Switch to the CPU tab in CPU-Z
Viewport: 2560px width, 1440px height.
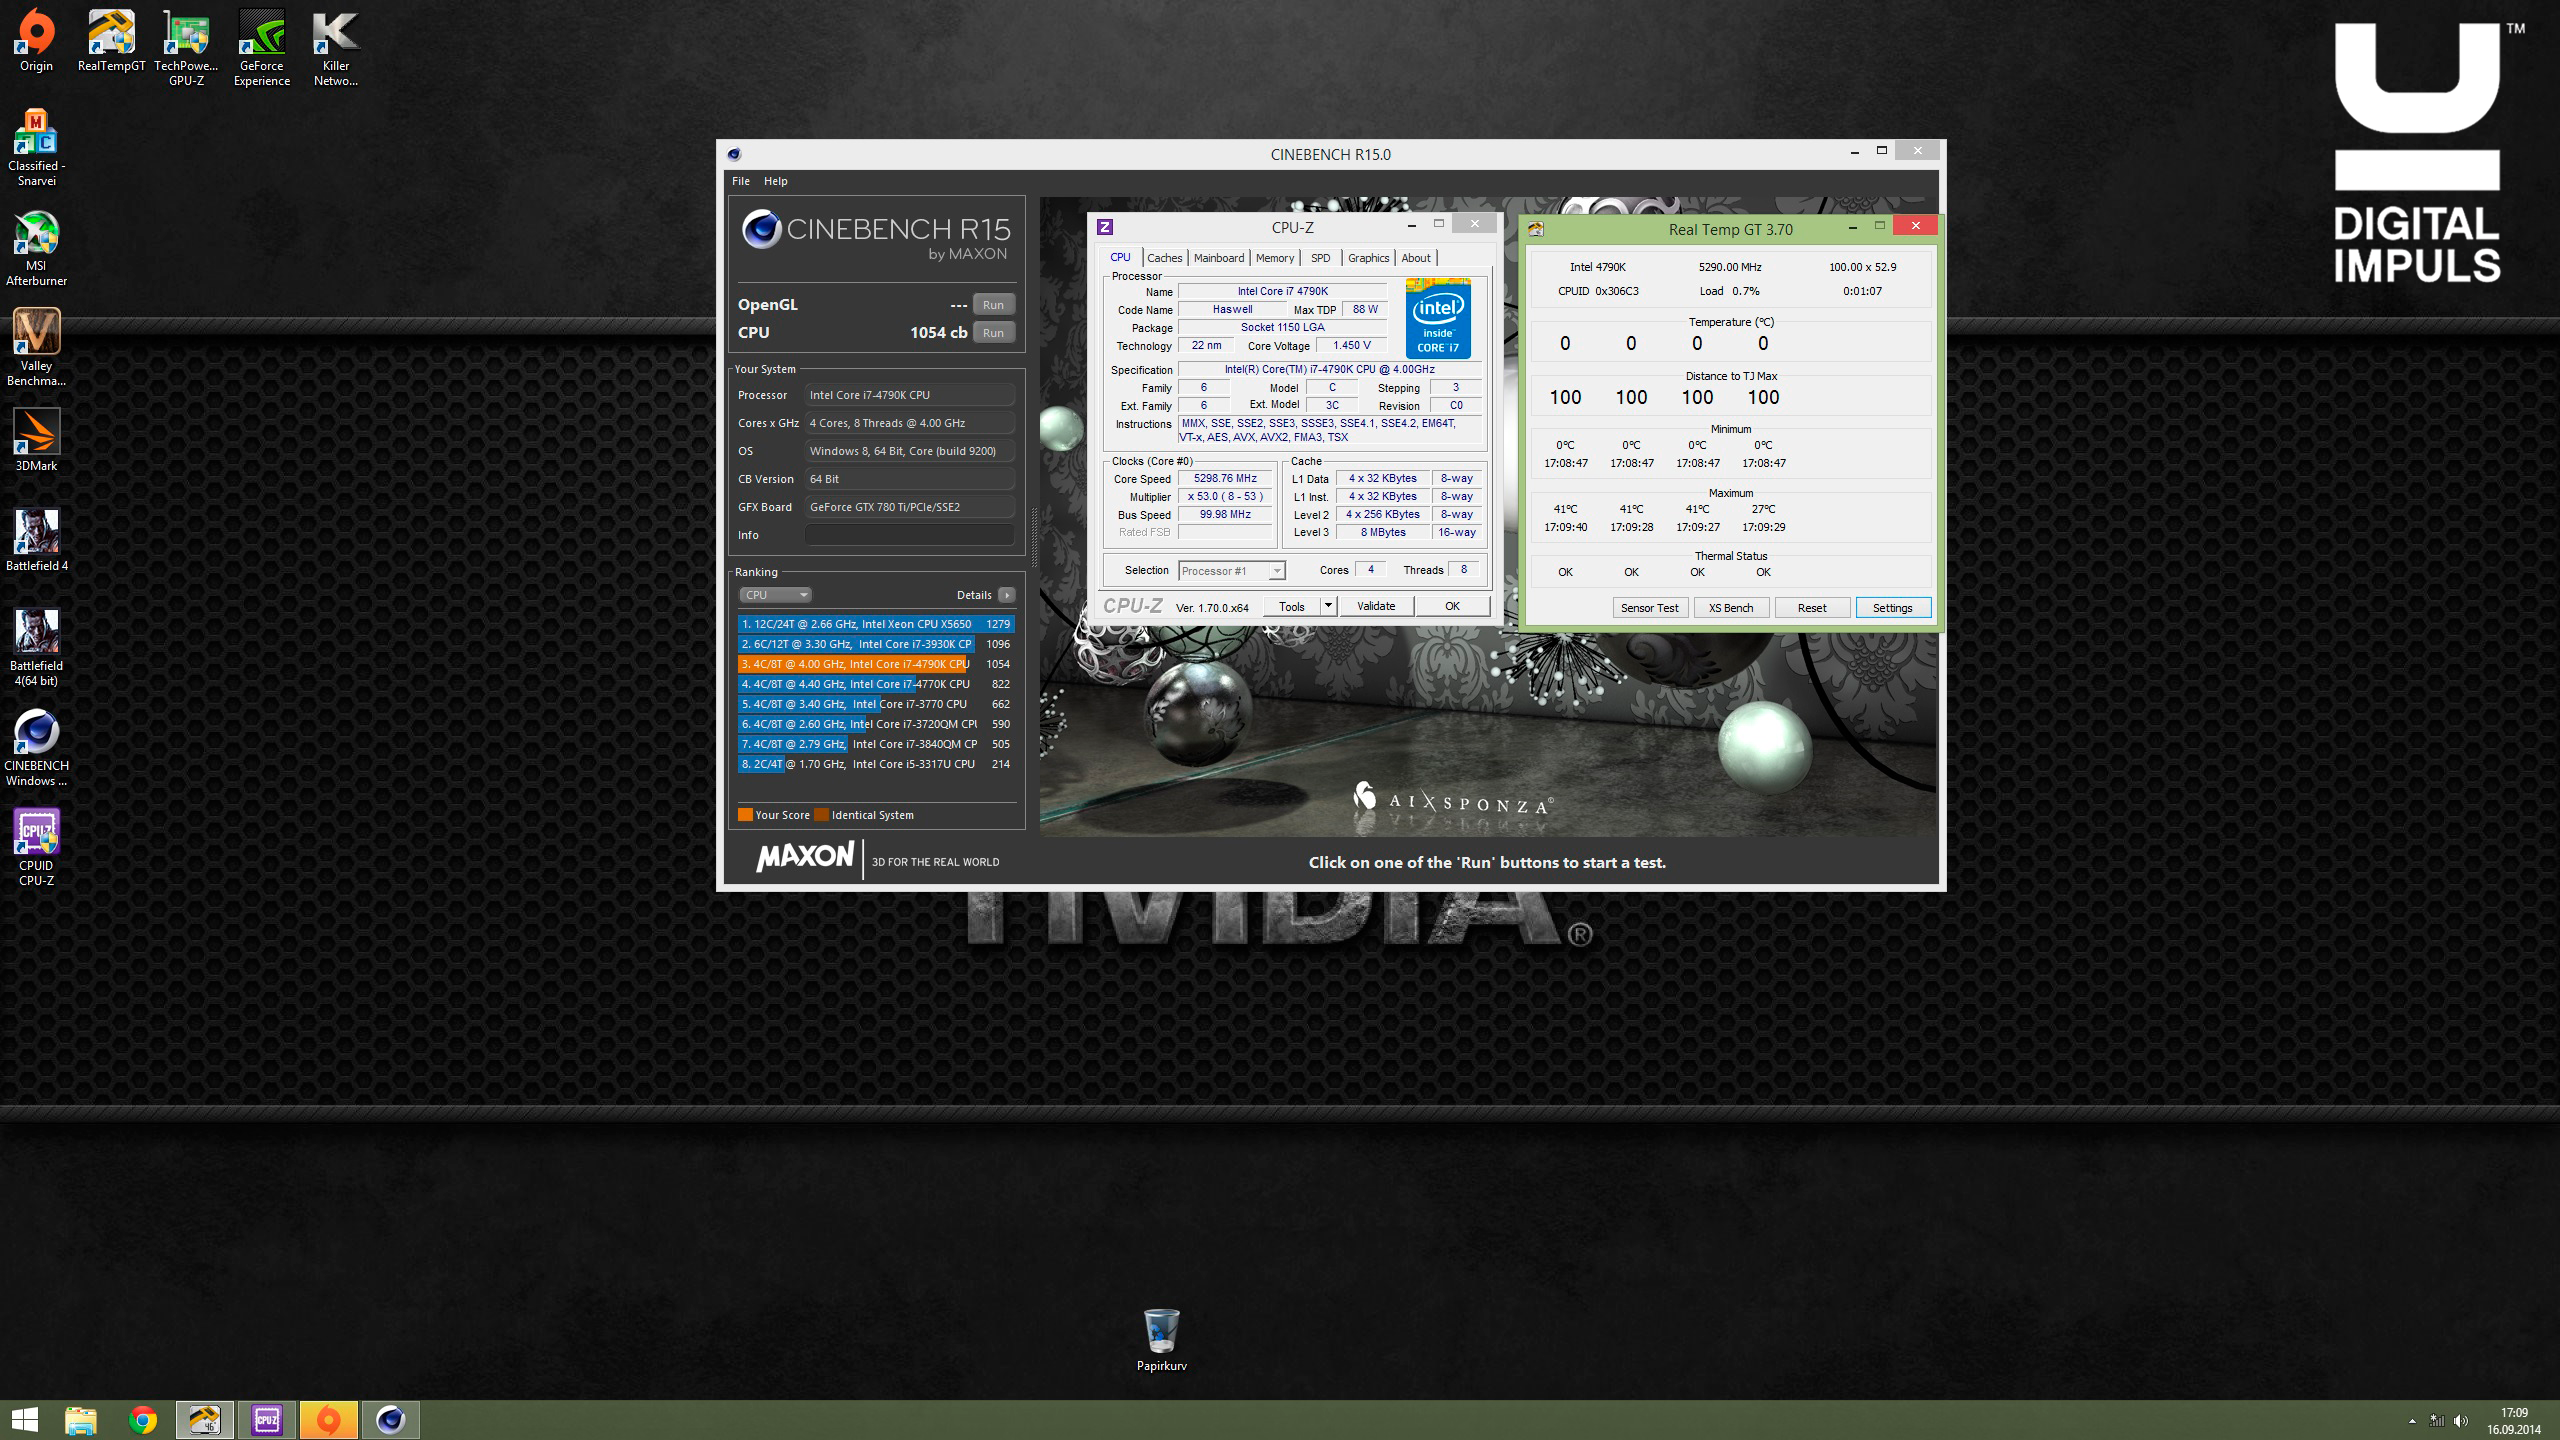(x=1120, y=257)
